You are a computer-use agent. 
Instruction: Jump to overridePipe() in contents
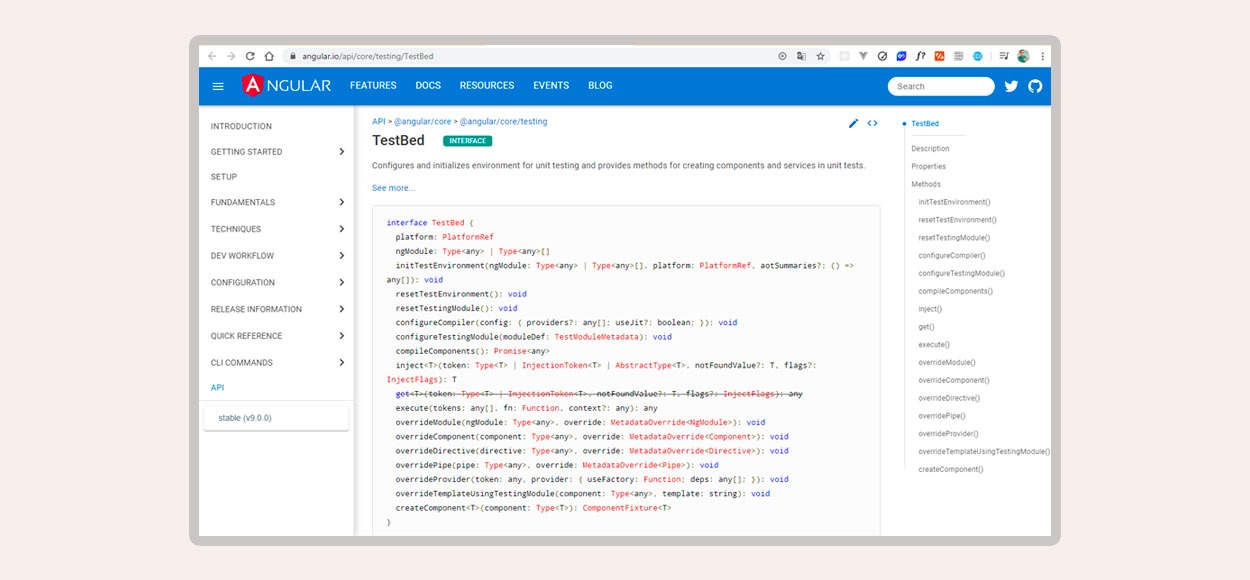tap(941, 416)
